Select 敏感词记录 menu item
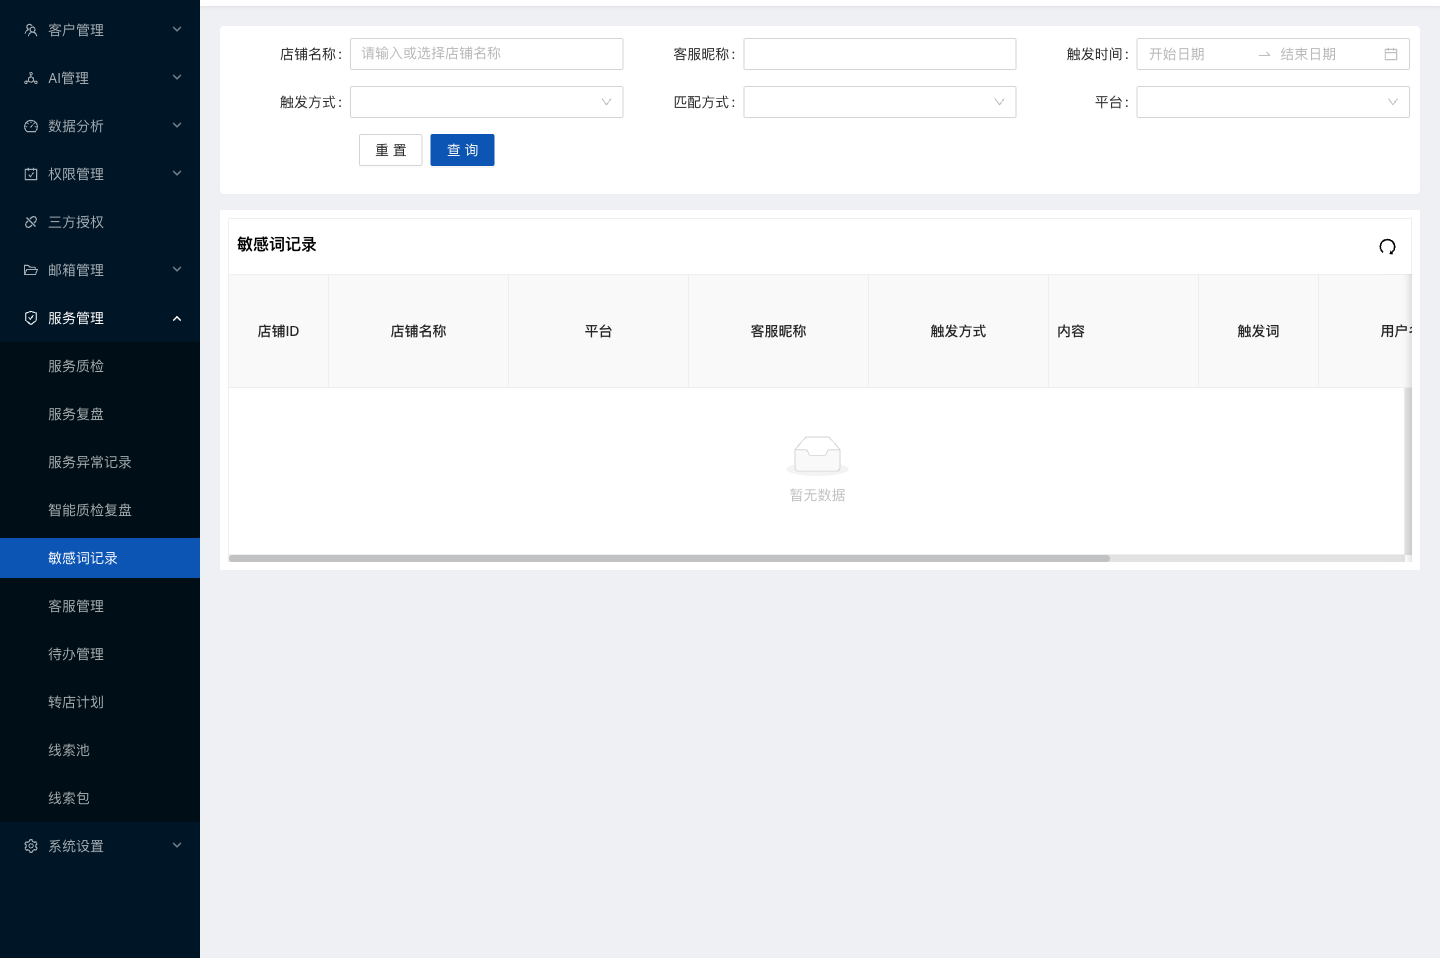This screenshot has width=1440, height=958. pos(100,558)
